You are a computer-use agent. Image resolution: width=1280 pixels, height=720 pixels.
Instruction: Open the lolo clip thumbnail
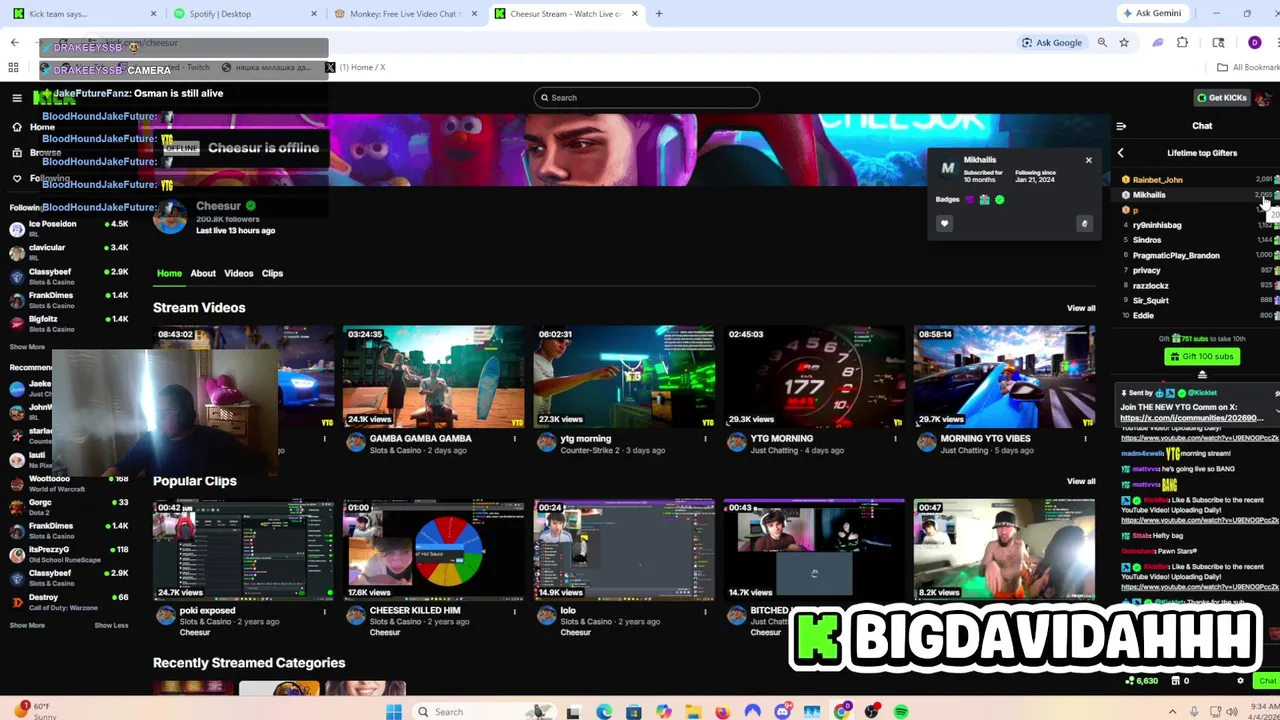pyautogui.click(x=624, y=550)
